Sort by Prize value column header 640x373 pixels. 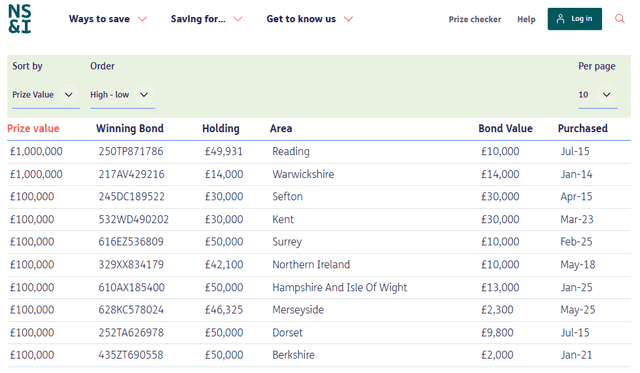[x=33, y=129]
